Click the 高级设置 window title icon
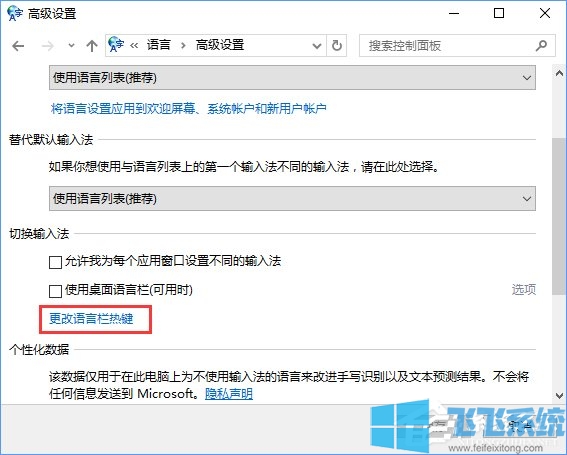 pyautogui.click(x=15, y=13)
